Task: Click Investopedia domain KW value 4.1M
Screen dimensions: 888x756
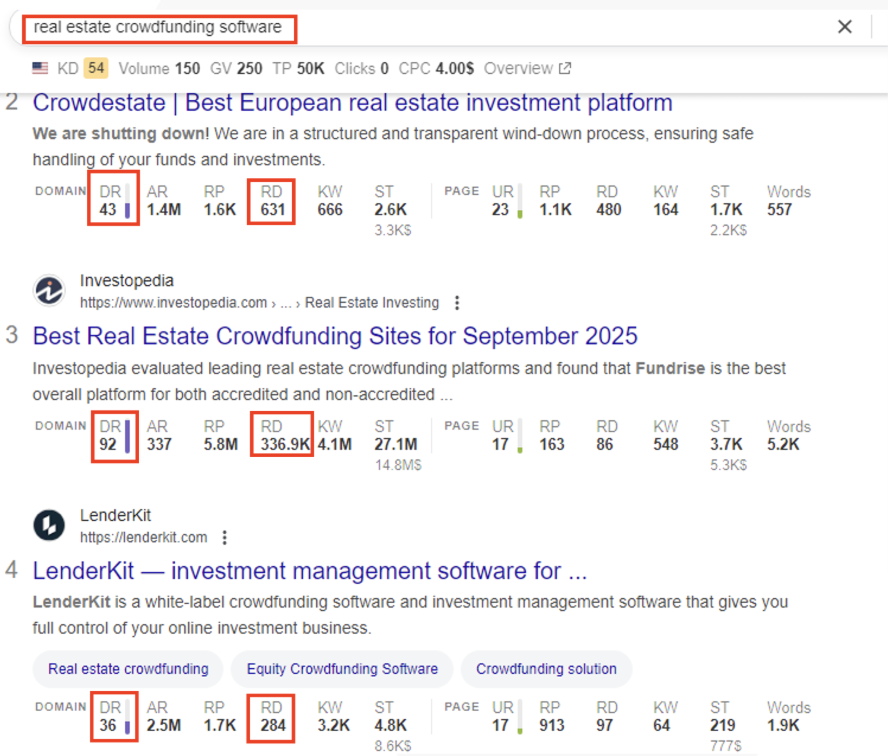Action: click(x=335, y=445)
